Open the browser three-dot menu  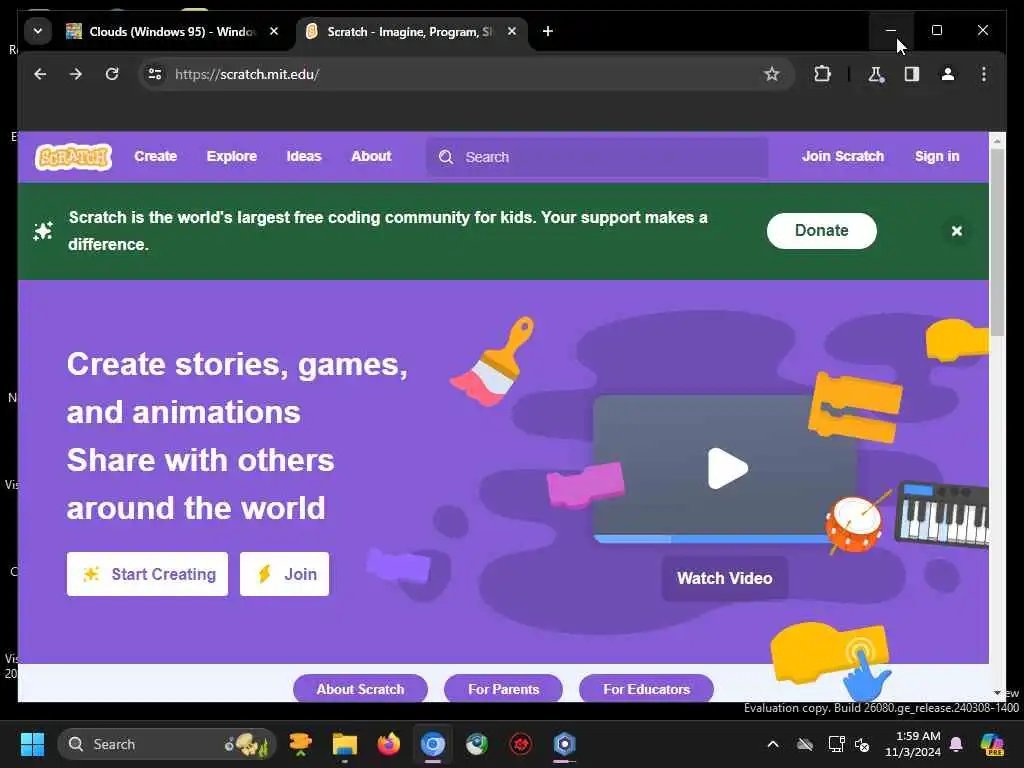tap(984, 74)
